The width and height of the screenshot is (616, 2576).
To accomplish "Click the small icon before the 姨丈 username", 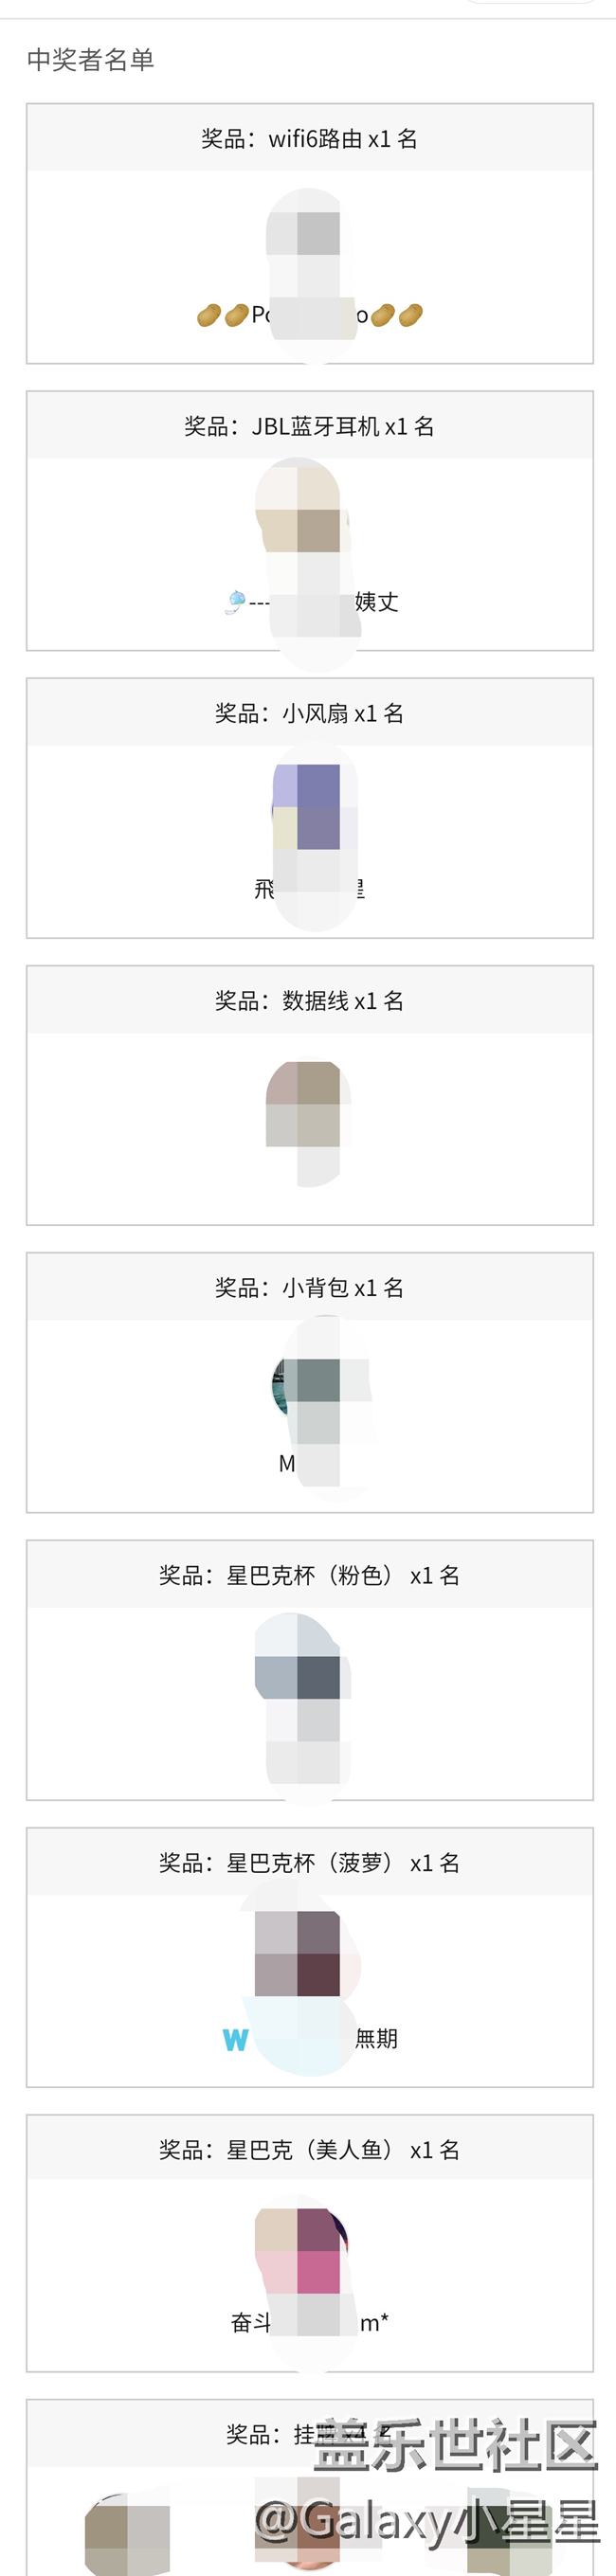I will point(236,601).
